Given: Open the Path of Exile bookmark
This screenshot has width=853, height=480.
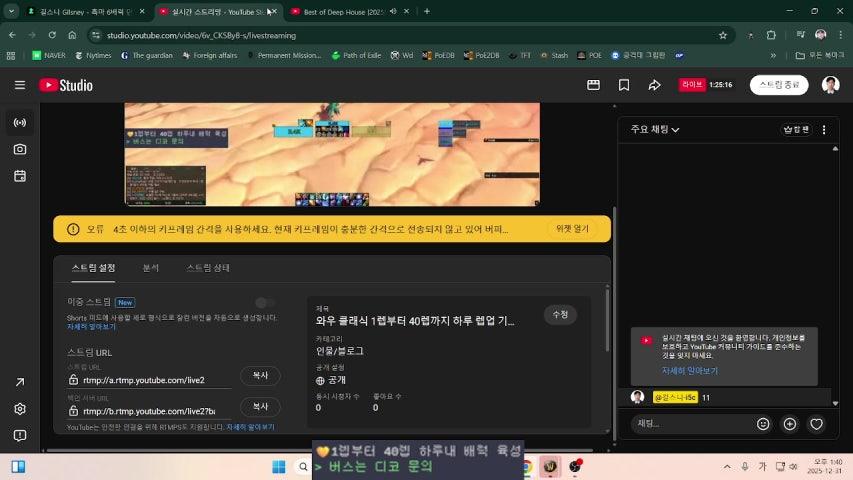Looking at the screenshot, I should [x=356, y=56].
